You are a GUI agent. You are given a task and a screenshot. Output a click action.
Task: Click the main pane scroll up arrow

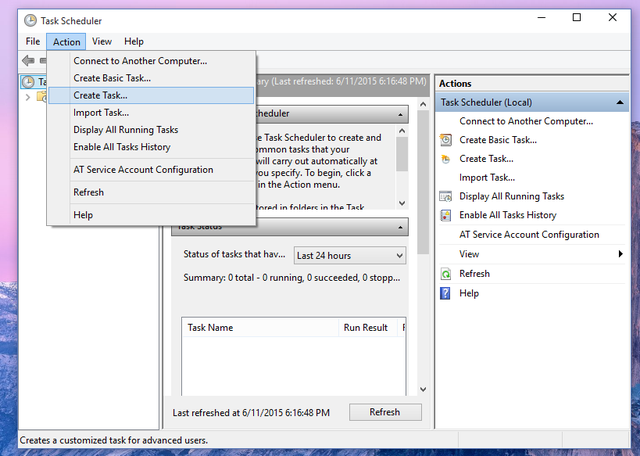coord(423,105)
